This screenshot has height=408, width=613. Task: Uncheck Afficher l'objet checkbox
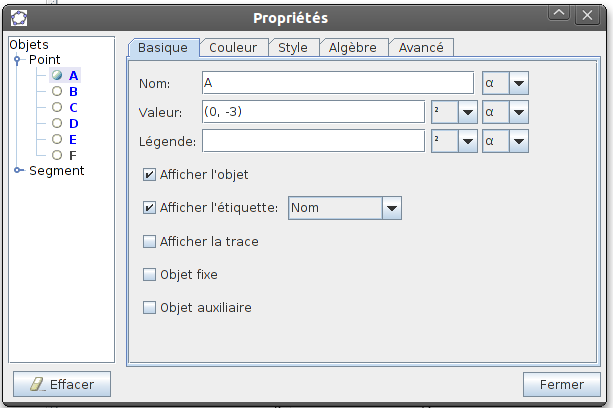[x=150, y=175]
